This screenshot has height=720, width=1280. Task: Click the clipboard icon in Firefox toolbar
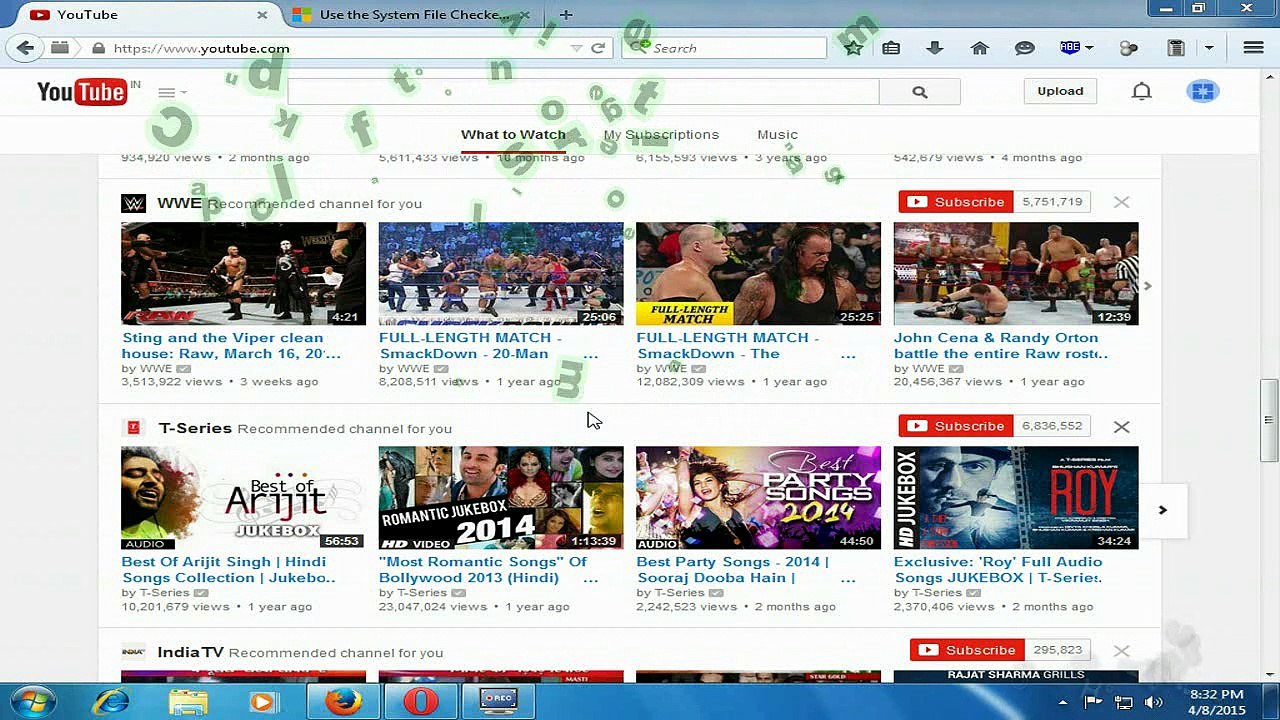(1176, 48)
